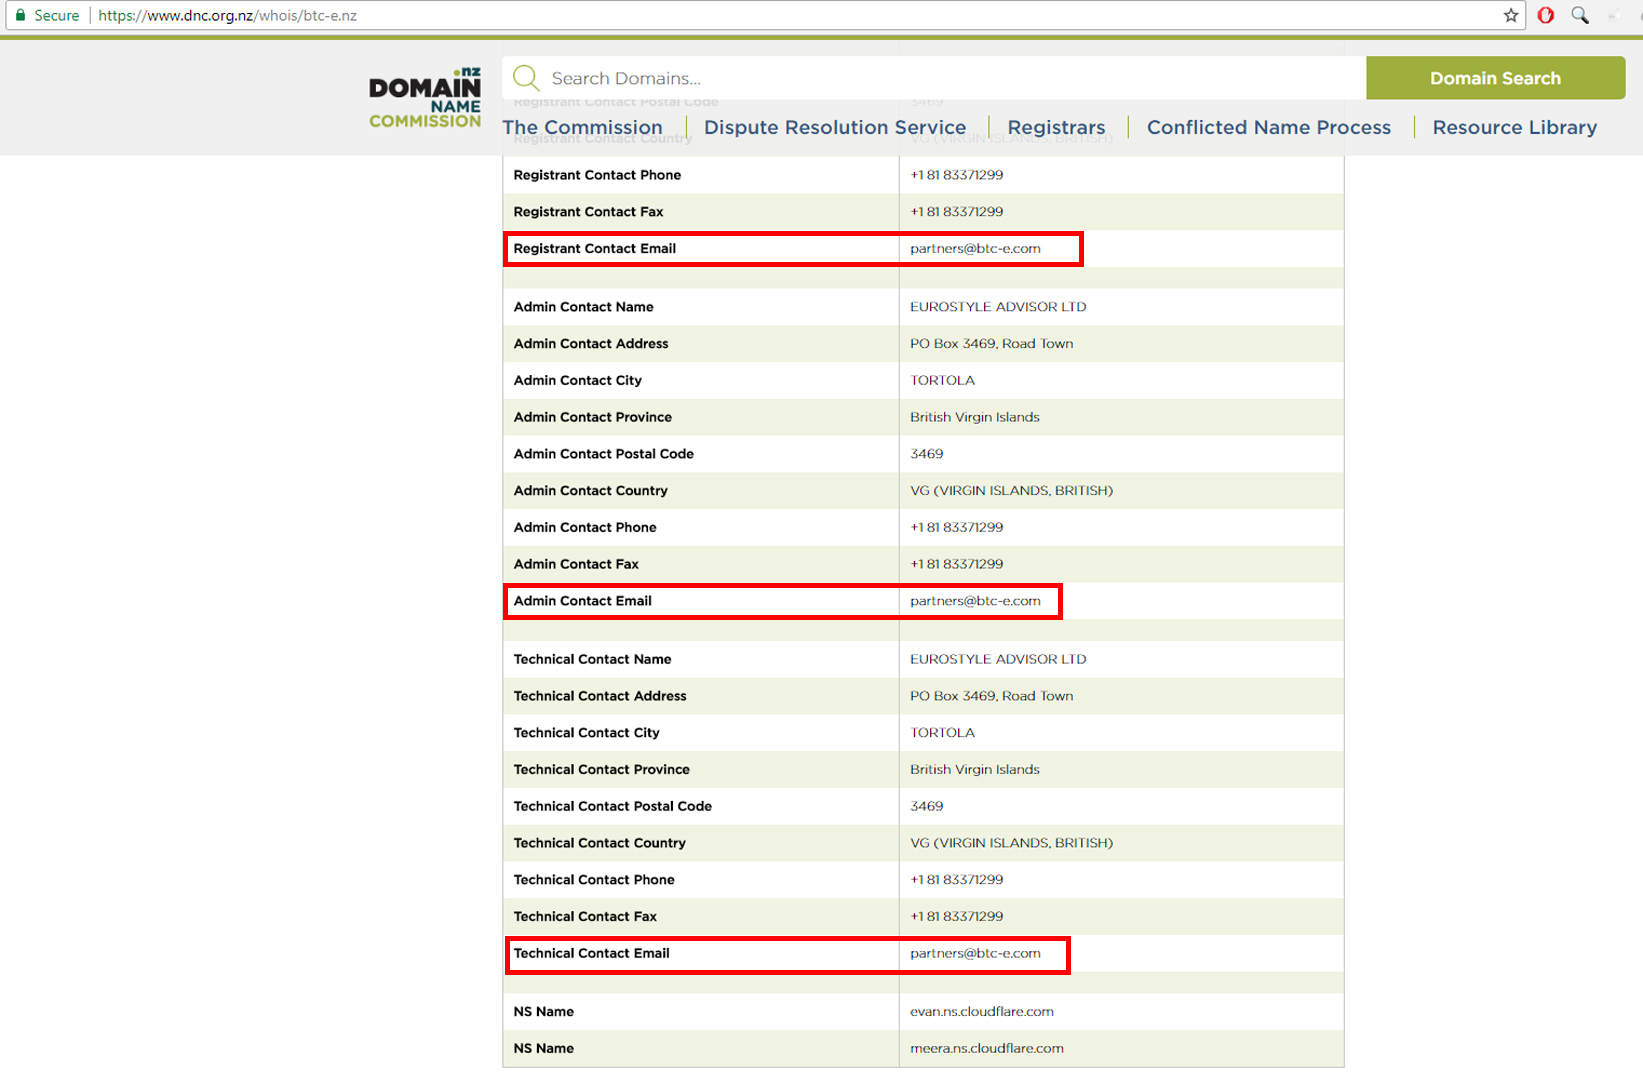Select 3469 in Admin Contact Postal Code row
This screenshot has height=1080, width=1643.
point(927,454)
